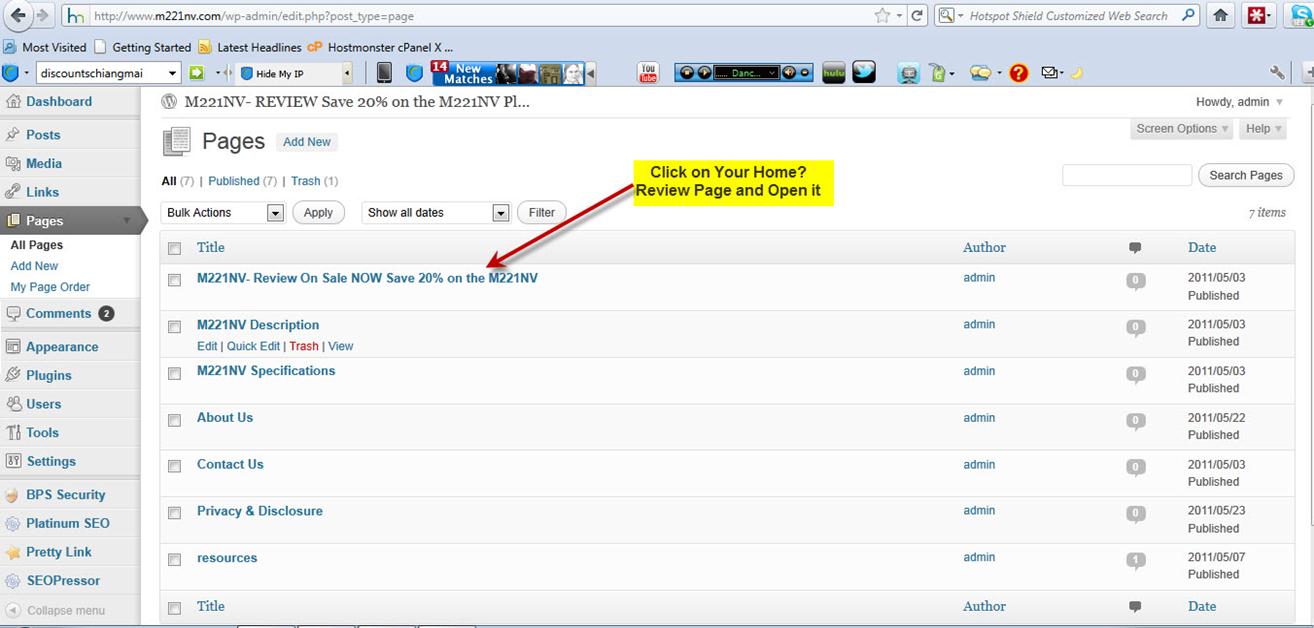Click the Search Pages text field

click(x=1126, y=176)
